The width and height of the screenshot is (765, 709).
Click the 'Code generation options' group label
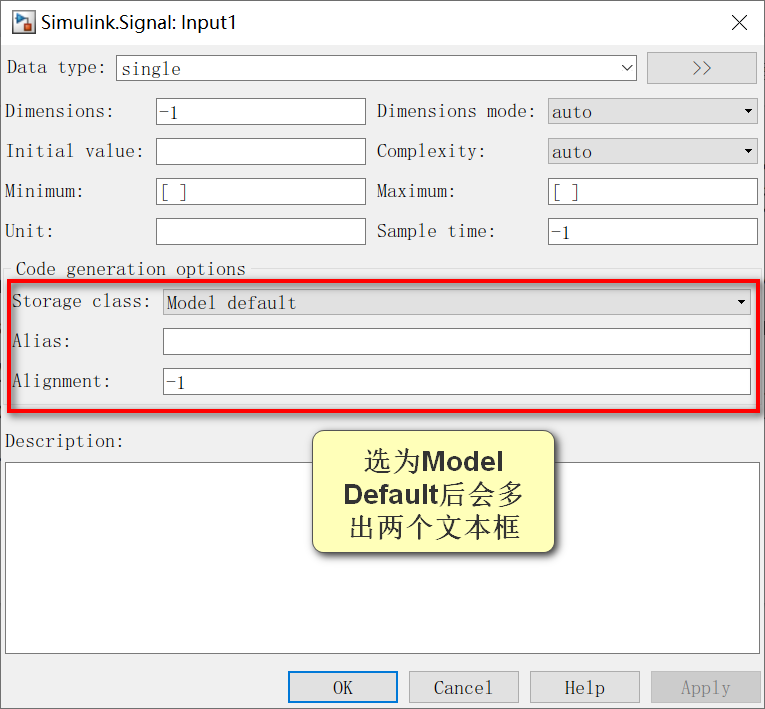click(x=130, y=269)
